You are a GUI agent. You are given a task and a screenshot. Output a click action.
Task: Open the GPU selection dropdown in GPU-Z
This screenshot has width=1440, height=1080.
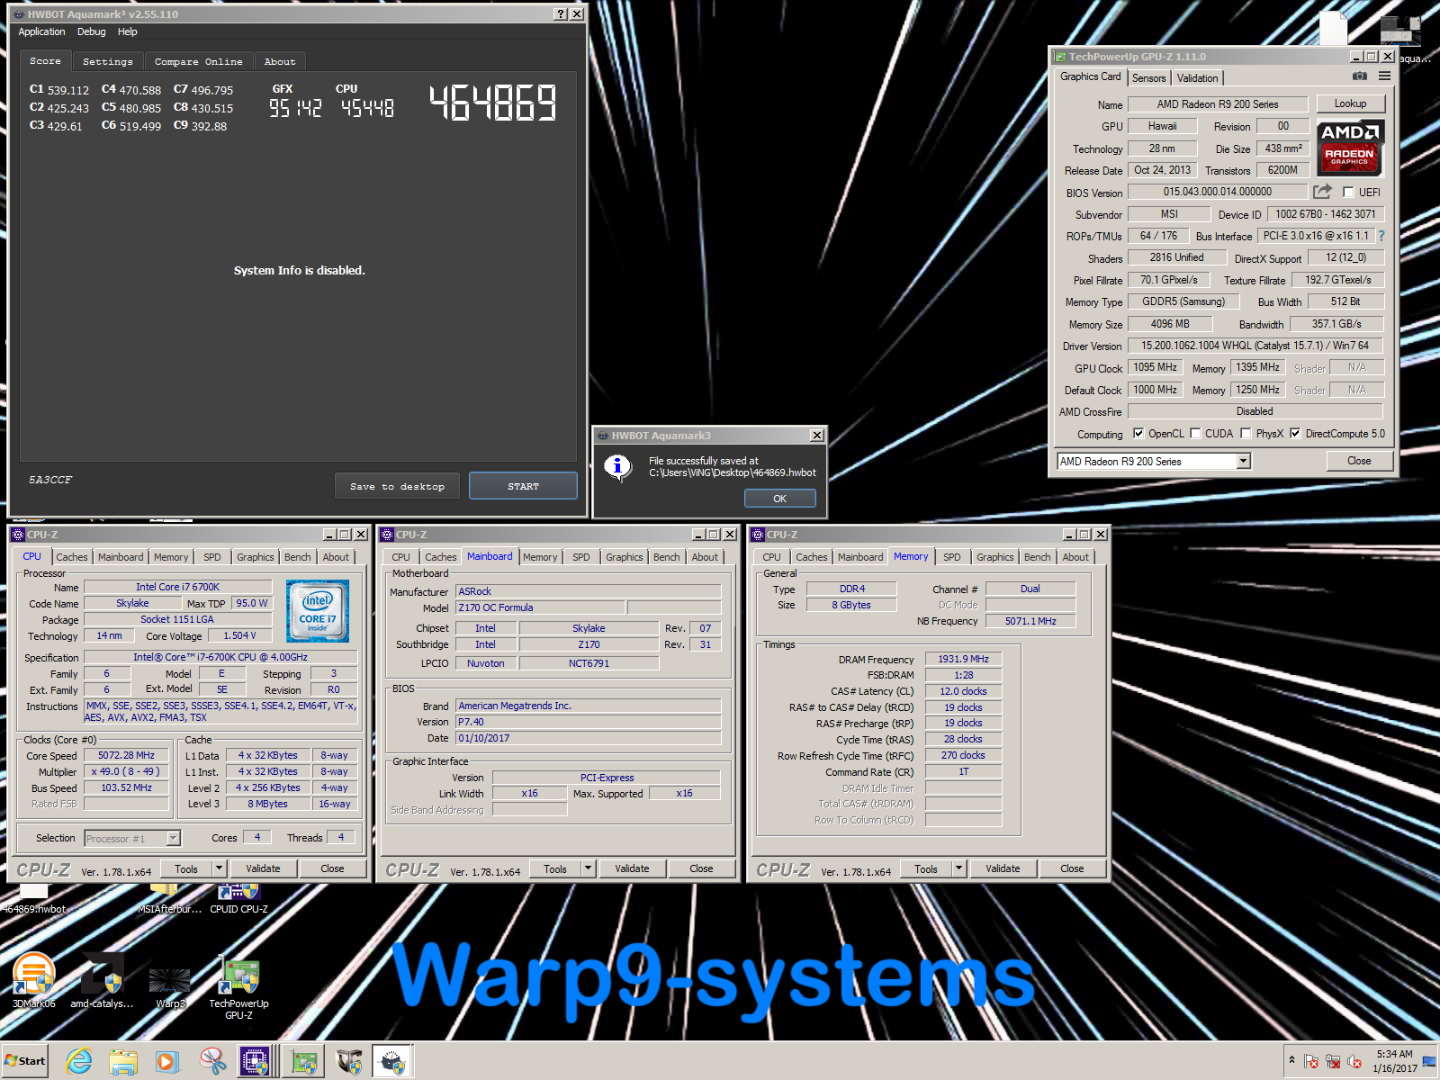tap(1243, 461)
